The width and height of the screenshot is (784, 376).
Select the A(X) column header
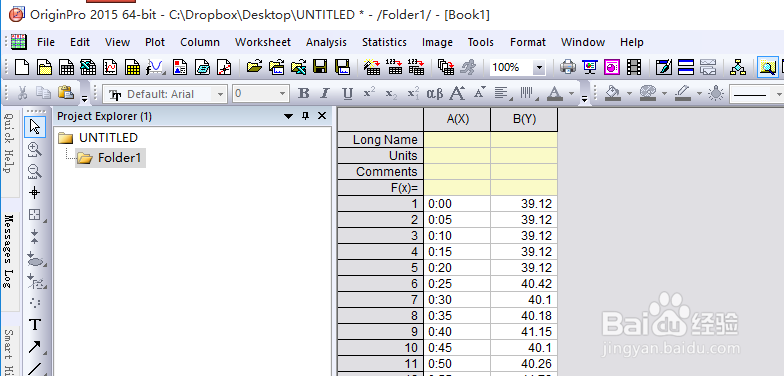457,120
